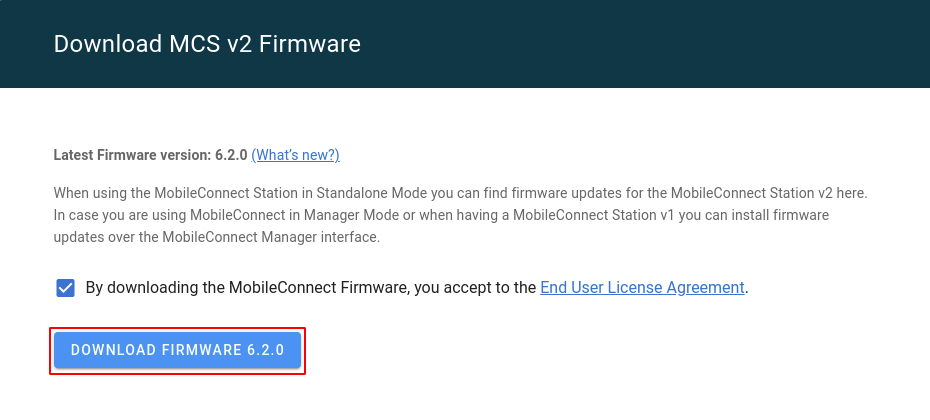
Task: Open the What's new? link
Action: [x=295, y=155]
